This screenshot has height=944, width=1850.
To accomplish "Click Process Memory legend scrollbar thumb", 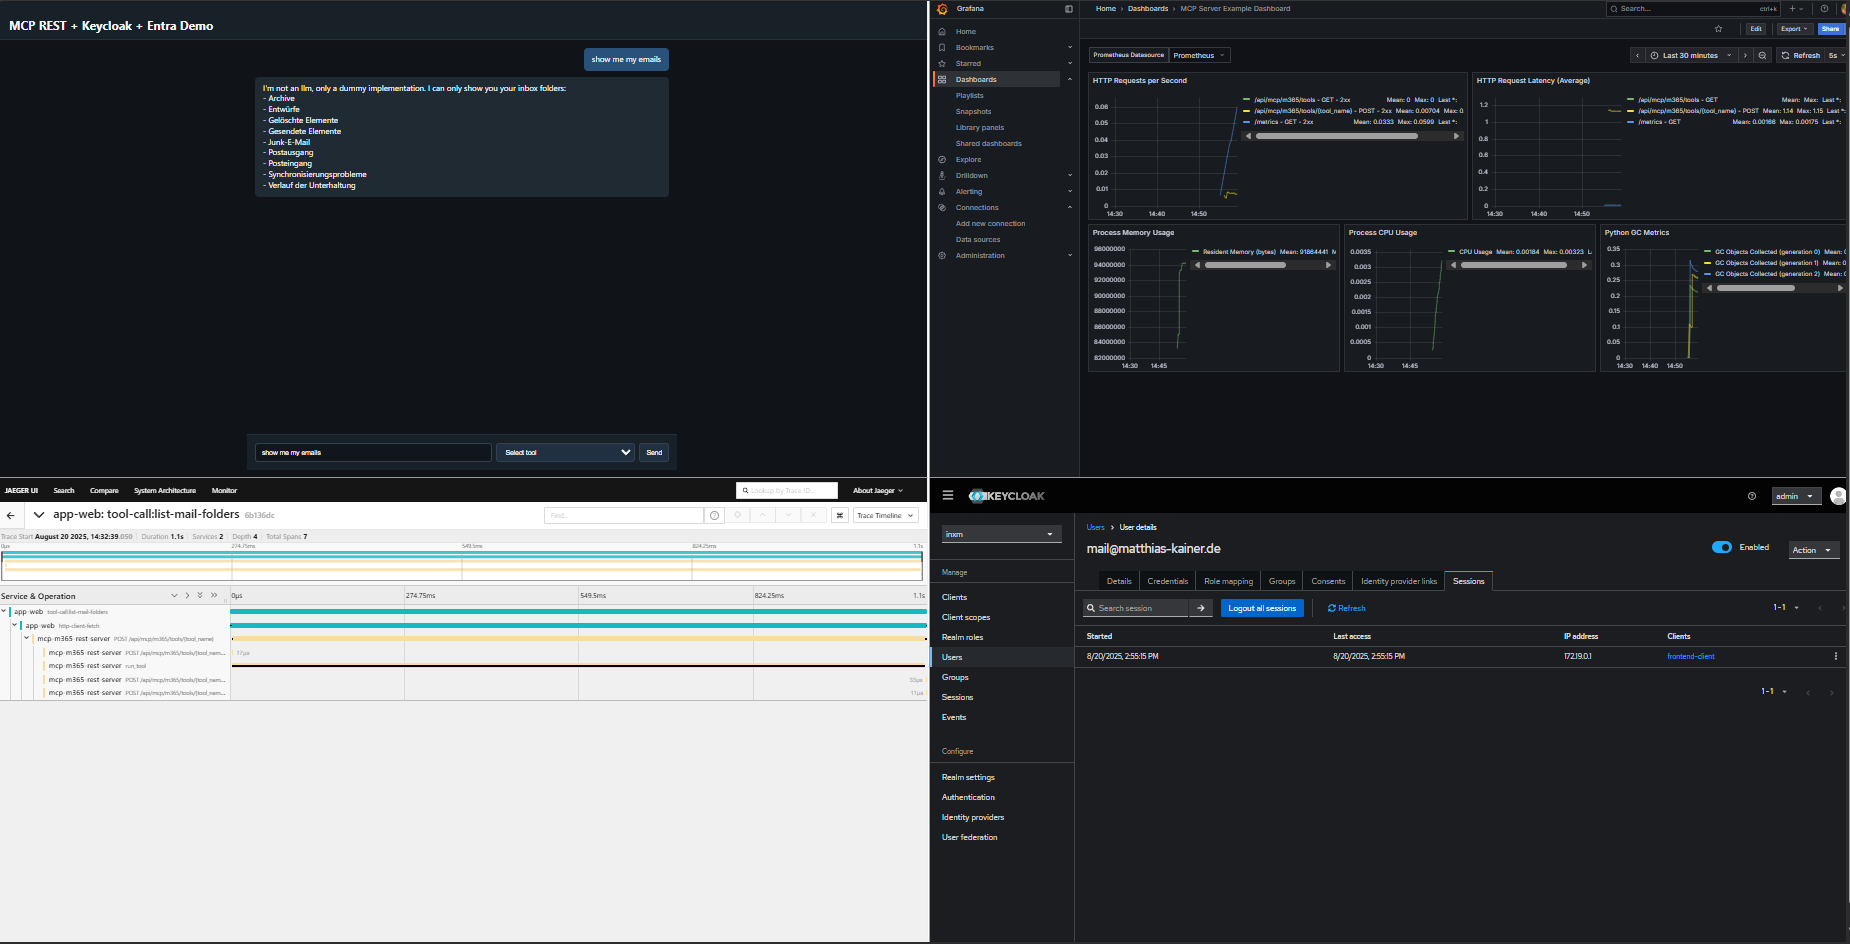I will pyautogui.click(x=1245, y=265).
